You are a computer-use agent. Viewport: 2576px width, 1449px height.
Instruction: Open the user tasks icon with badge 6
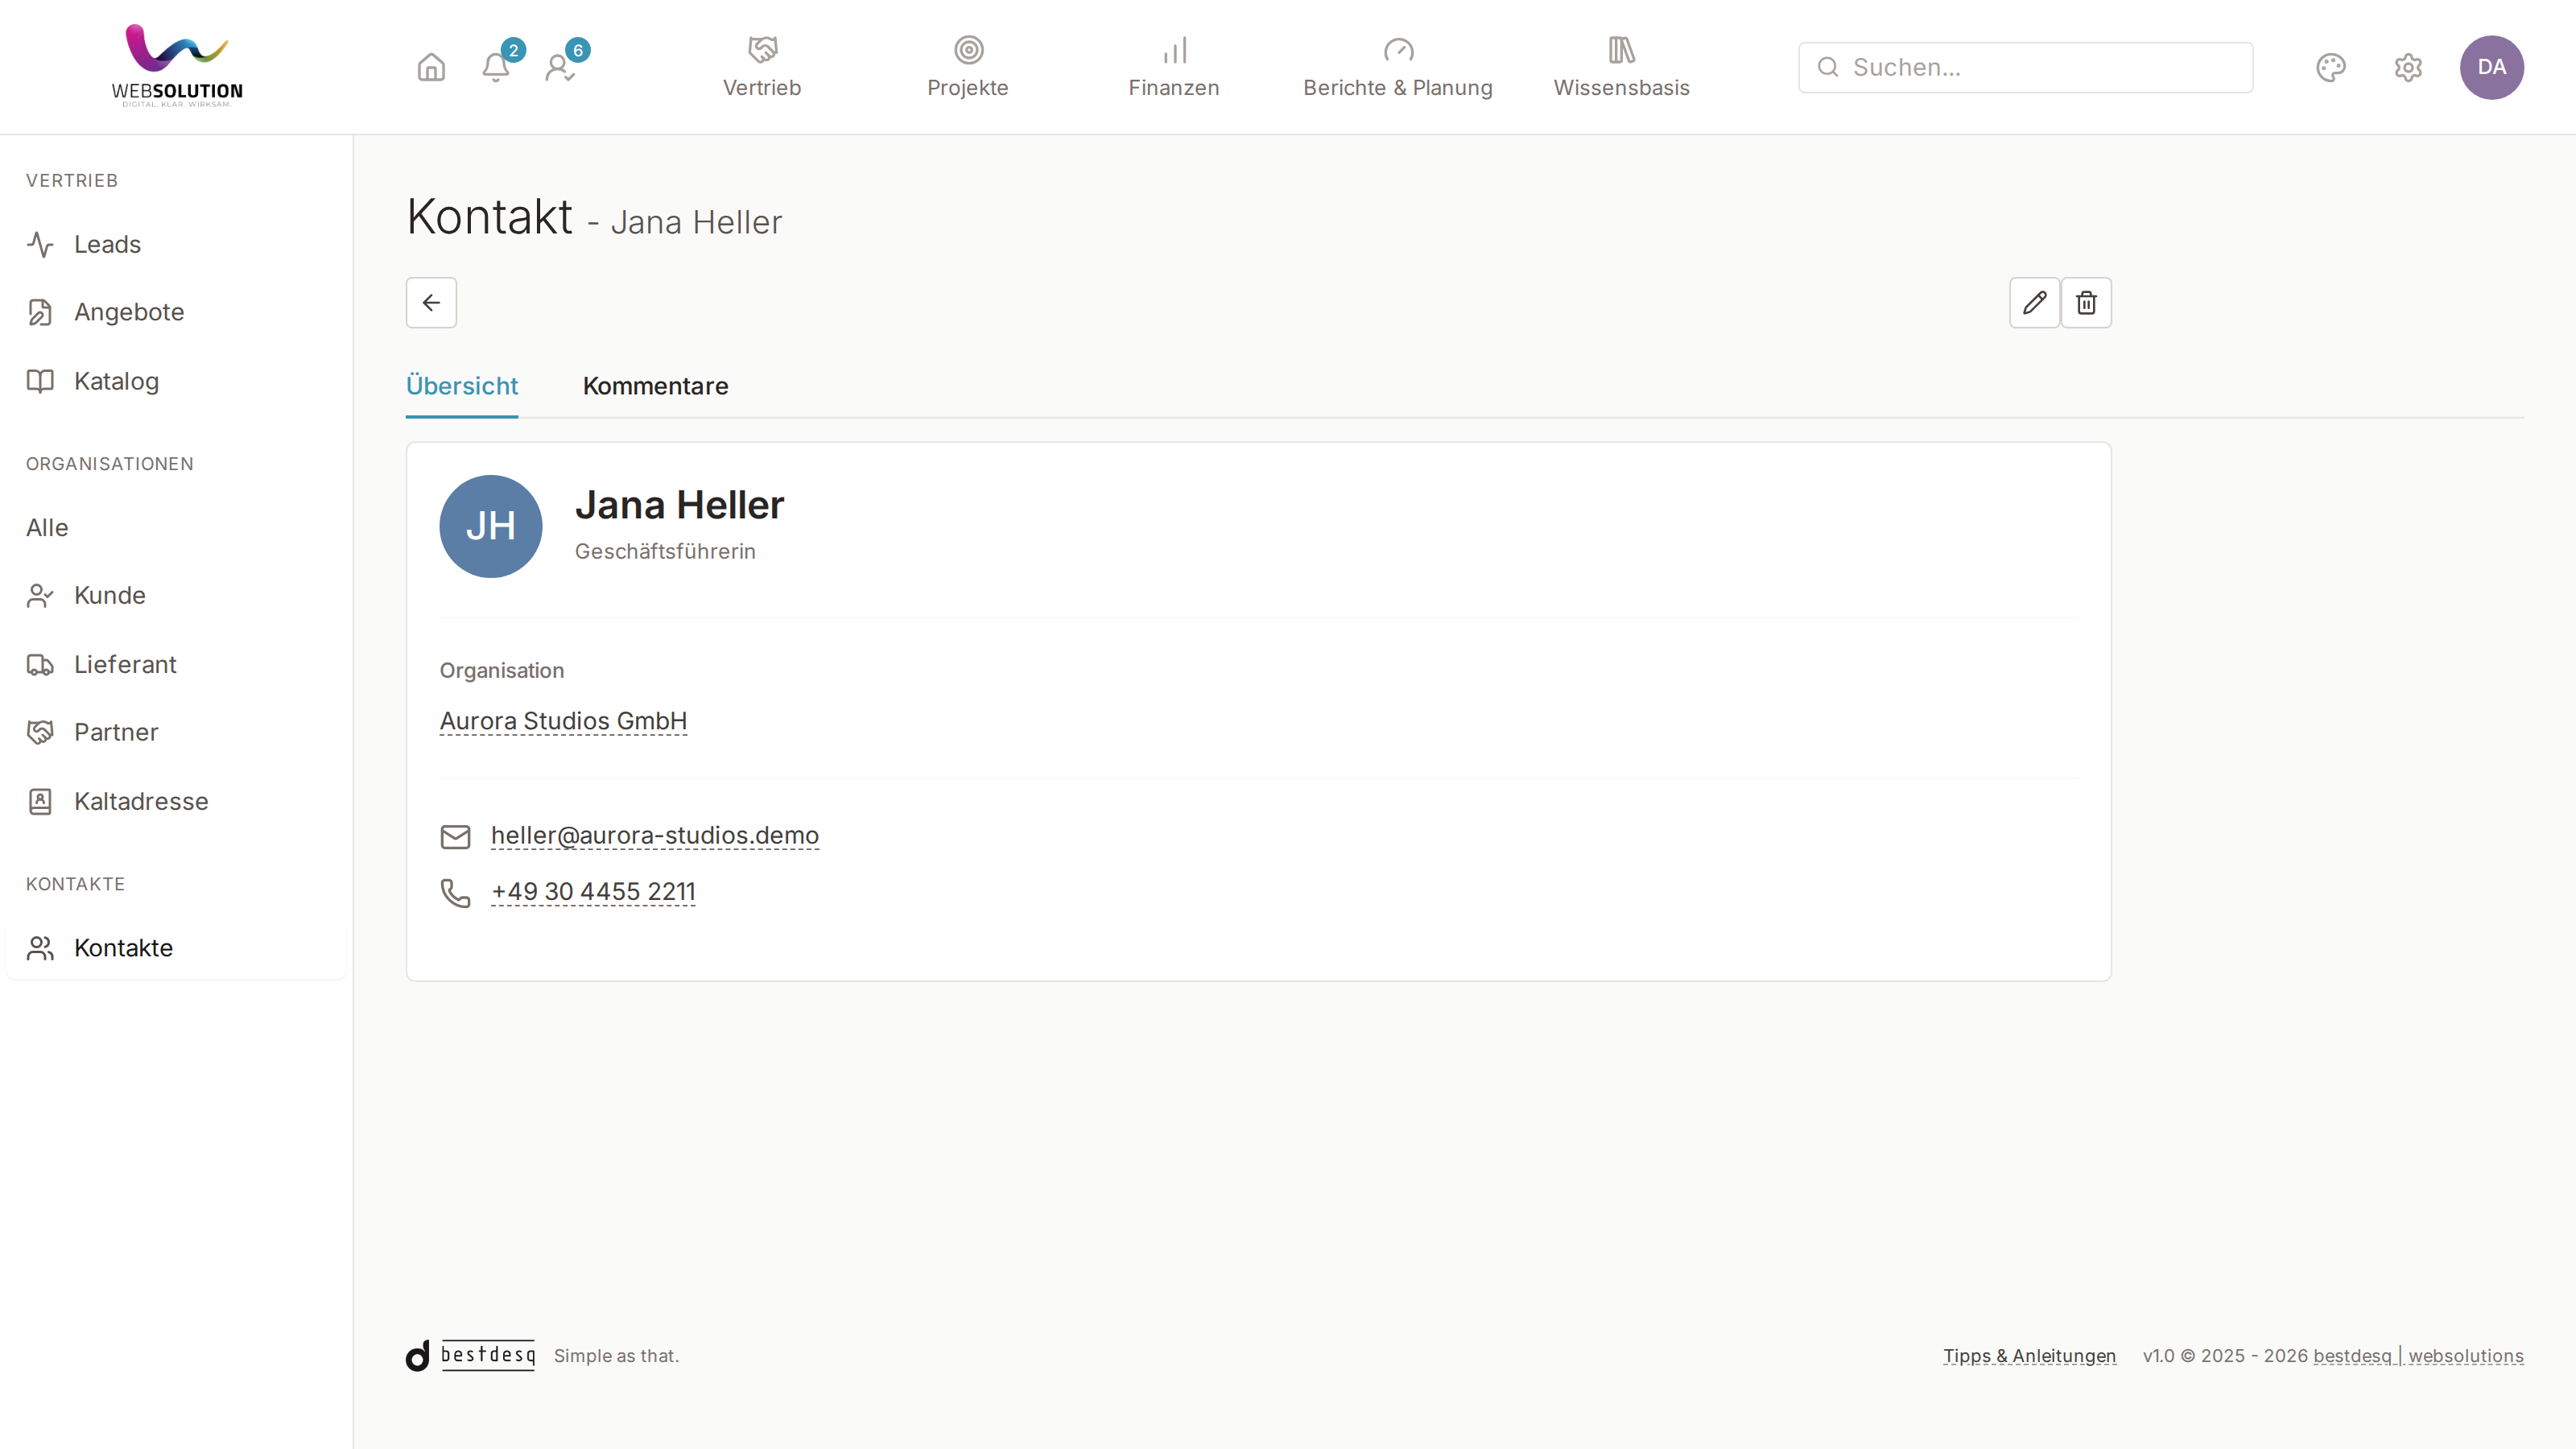(x=560, y=67)
